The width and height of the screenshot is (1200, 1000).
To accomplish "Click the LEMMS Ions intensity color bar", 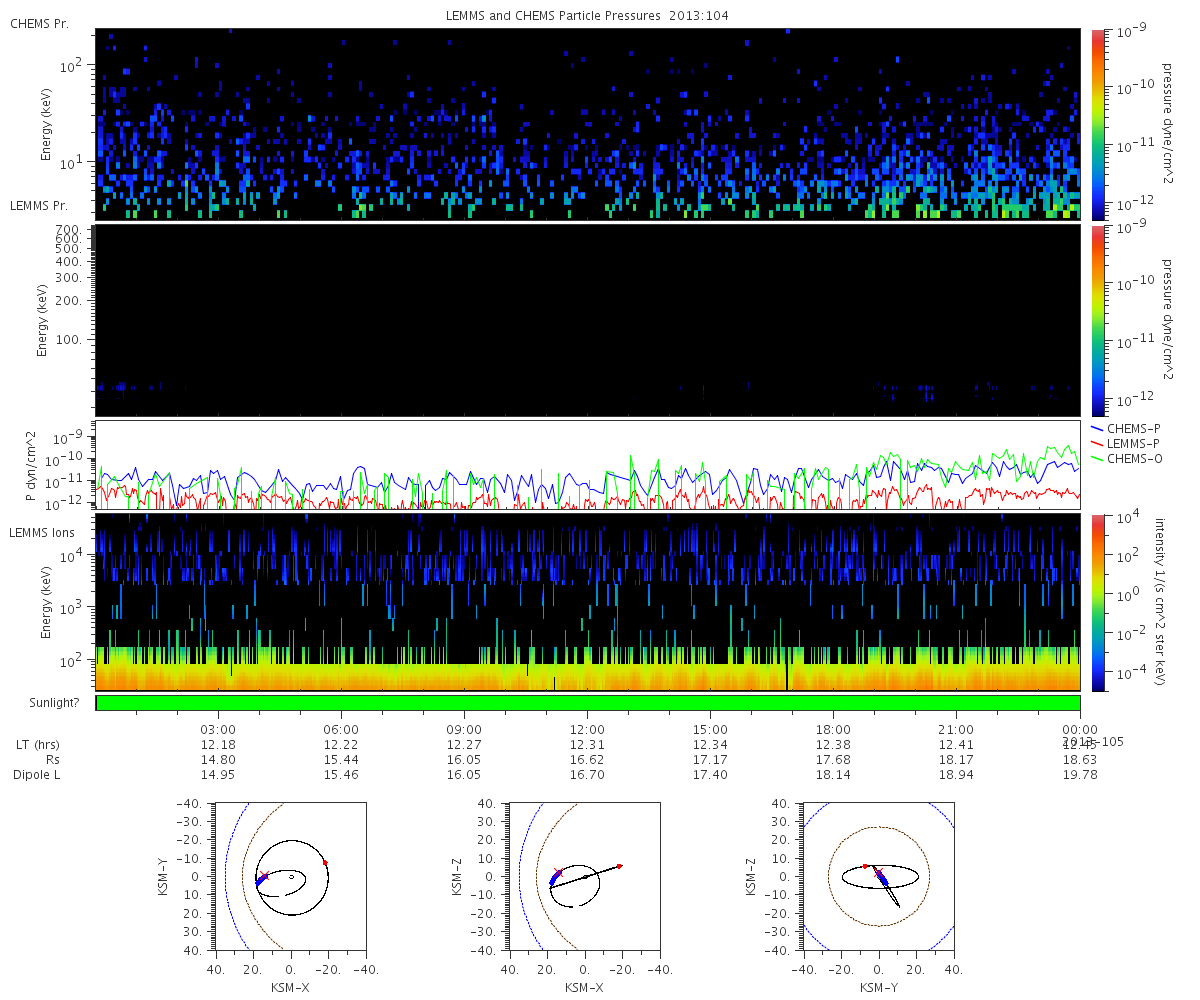I will [x=1097, y=602].
